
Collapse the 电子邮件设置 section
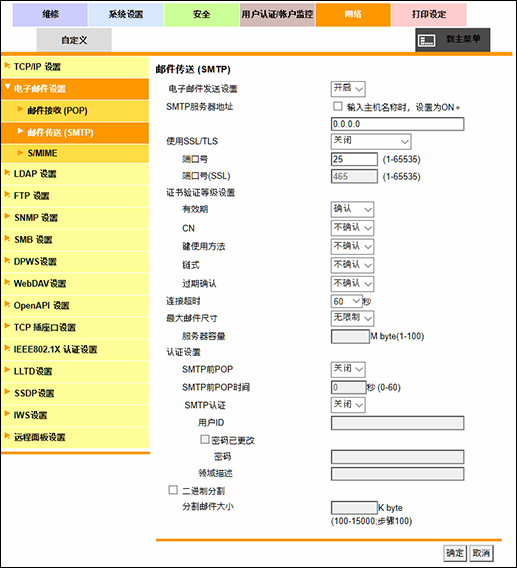75,89
